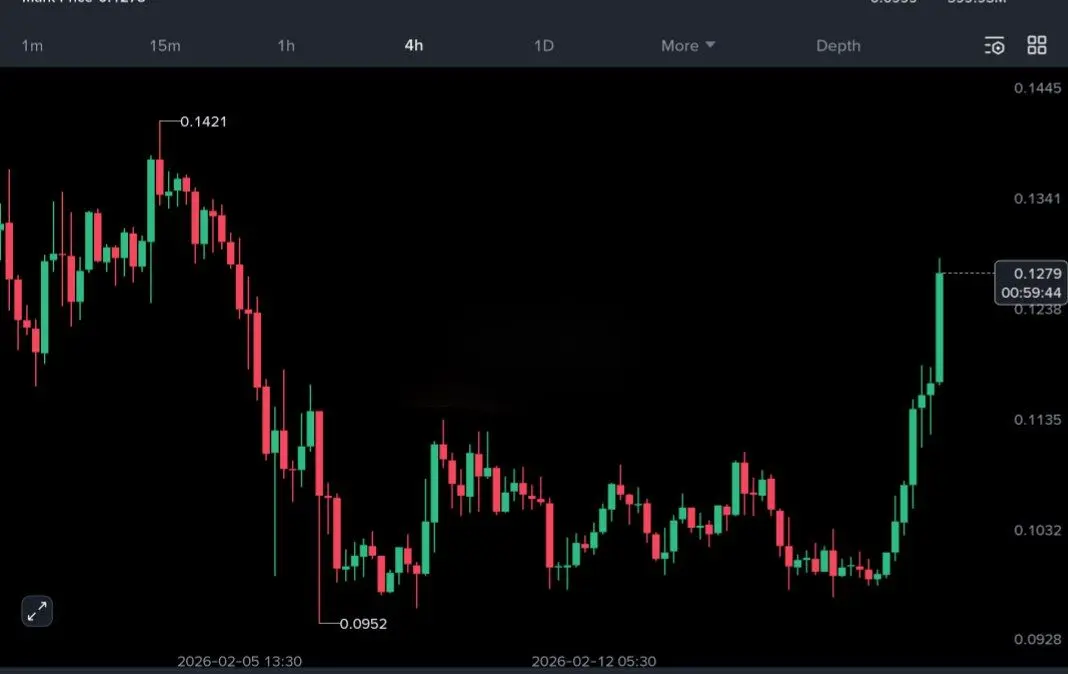Click the 0.0952 low price label
The image size is (1068, 674).
363,624
